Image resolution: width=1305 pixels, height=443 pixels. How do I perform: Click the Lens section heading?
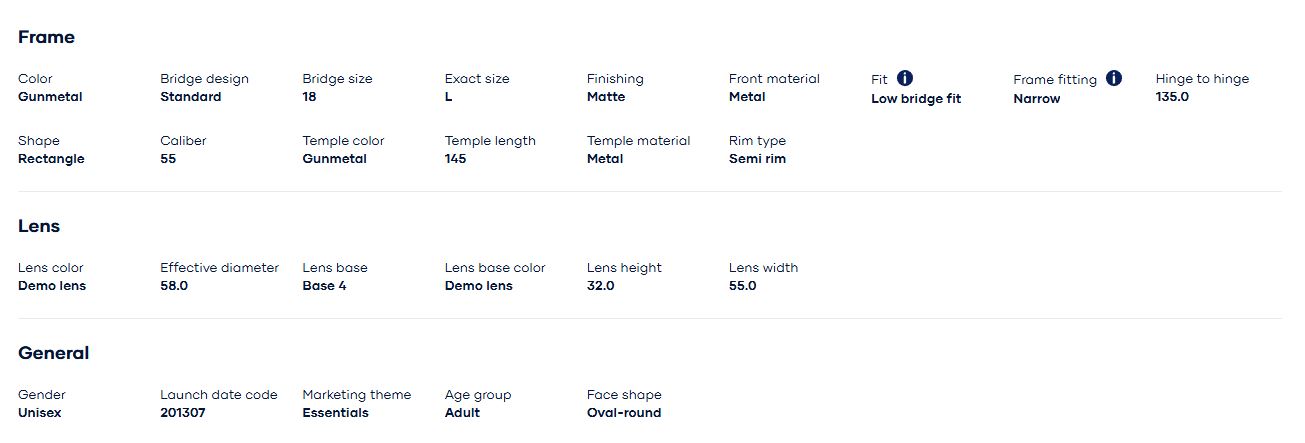(x=39, y=226)
